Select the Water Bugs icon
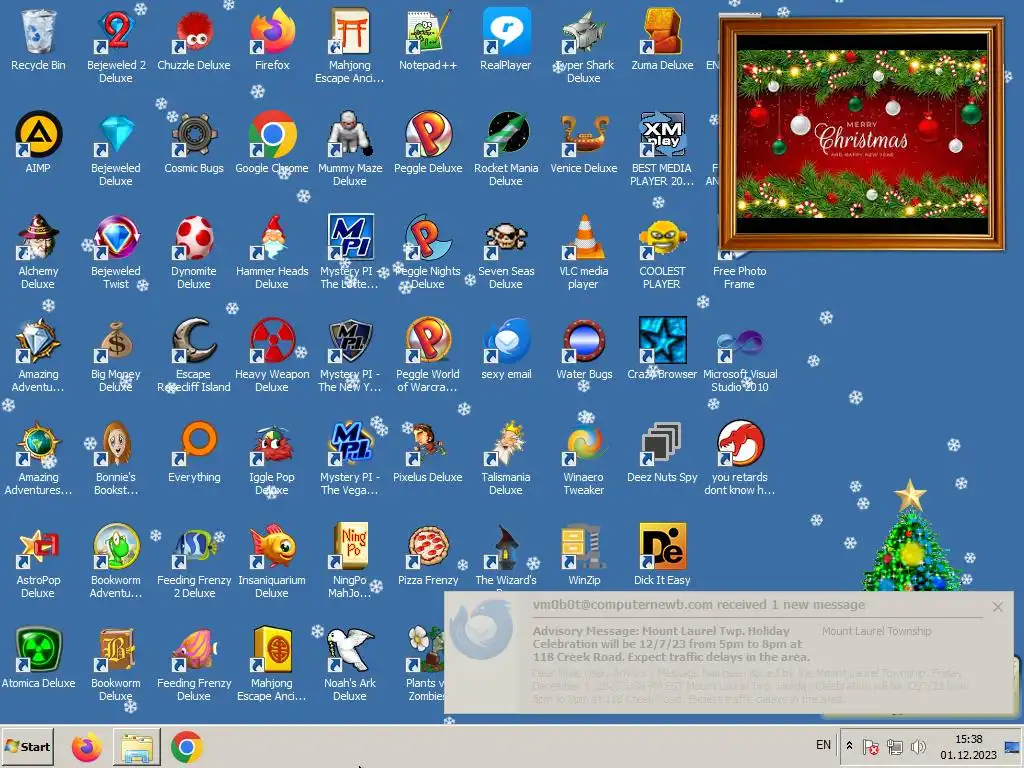 (584, 340)
